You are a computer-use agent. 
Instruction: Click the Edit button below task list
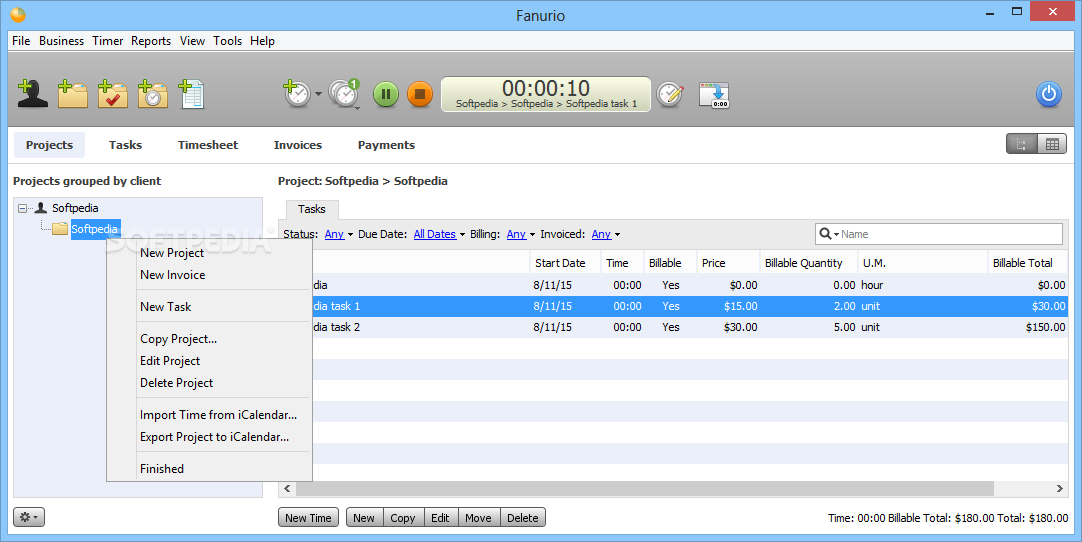[440, 518]
